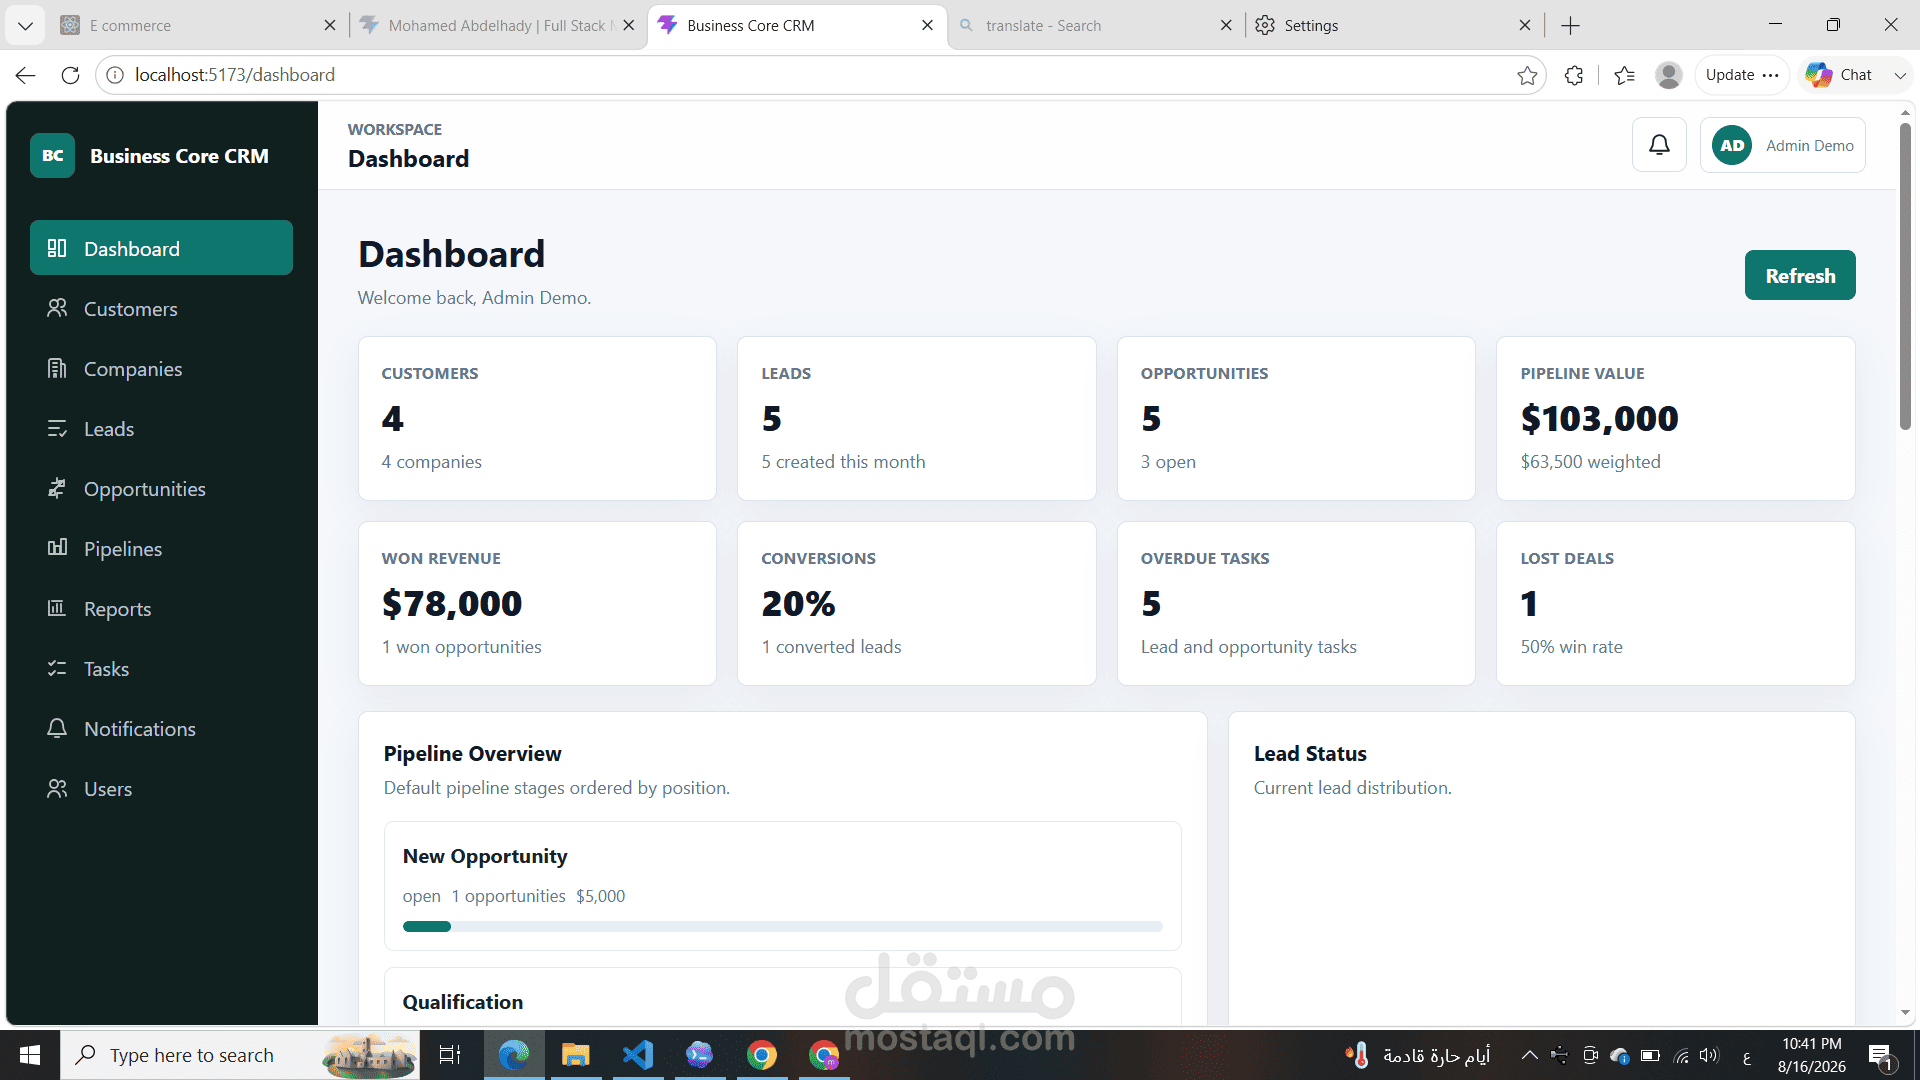
Task: Switch to Mohamed Abdelhady Full Stack tab
Action: point(498,25)
